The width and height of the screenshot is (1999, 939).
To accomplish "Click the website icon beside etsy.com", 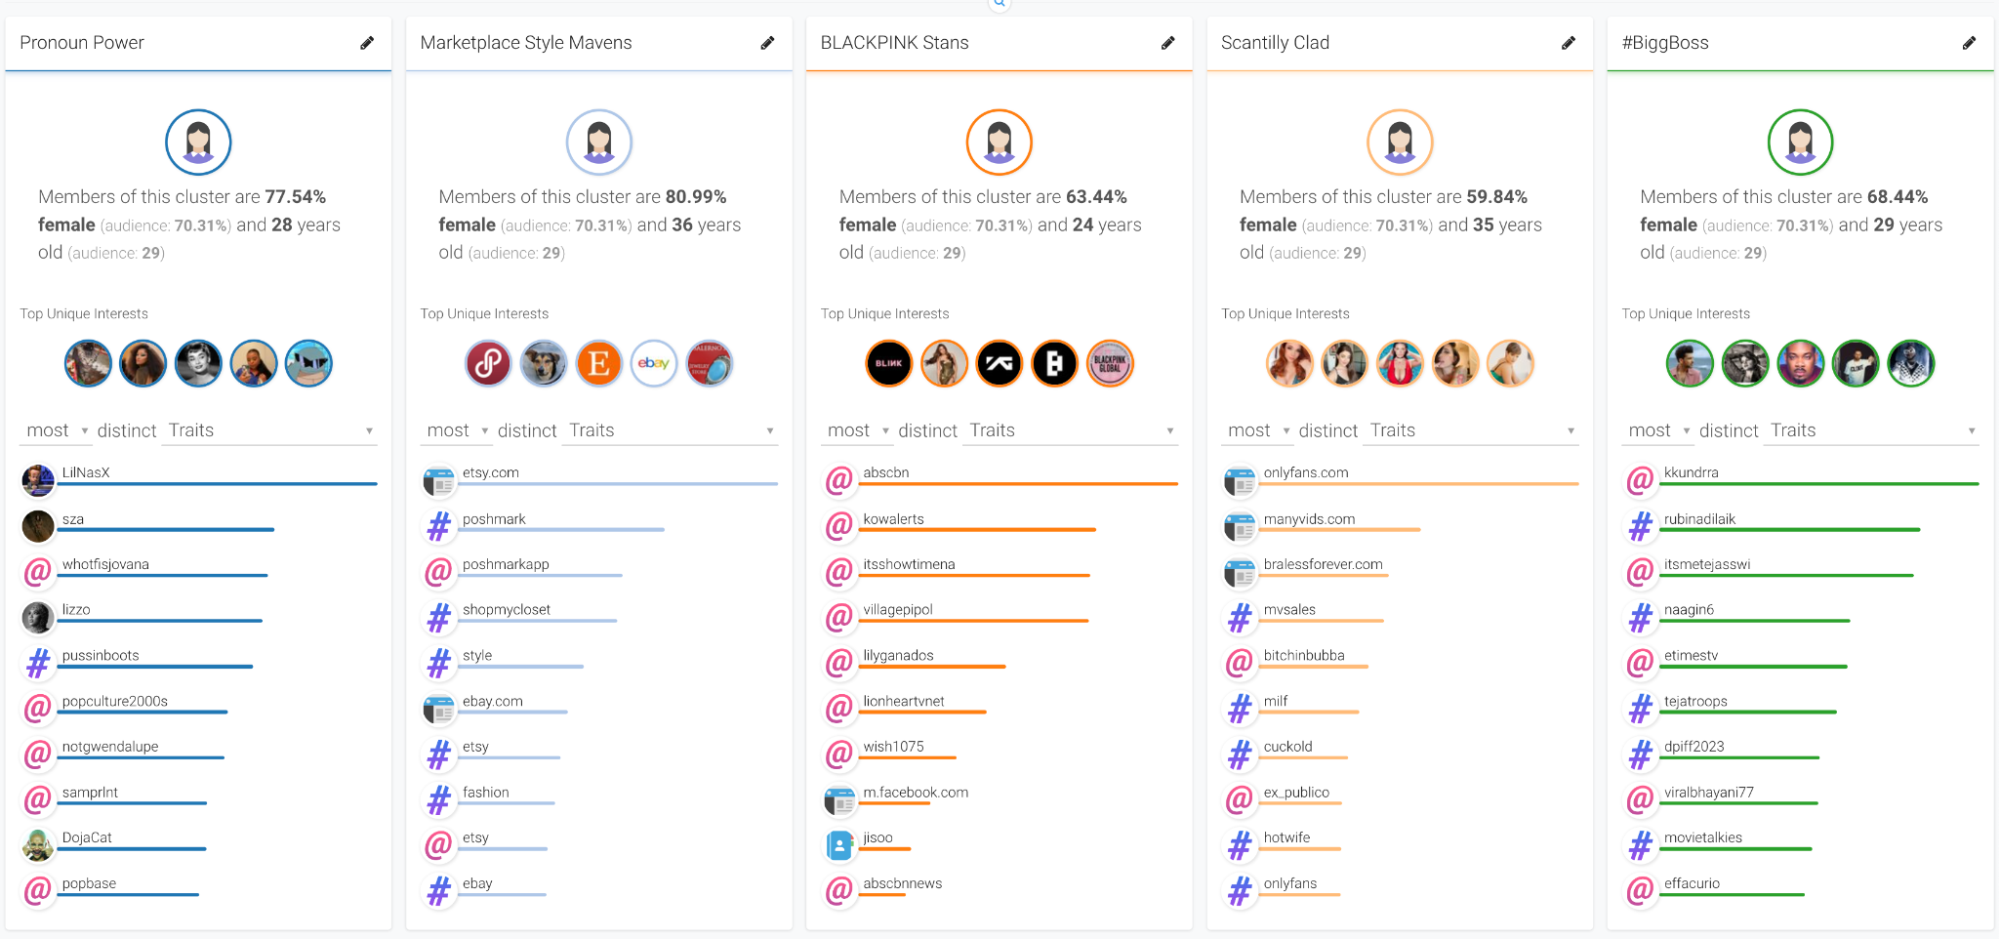I will pyautogui.click(x=438, y=482).
